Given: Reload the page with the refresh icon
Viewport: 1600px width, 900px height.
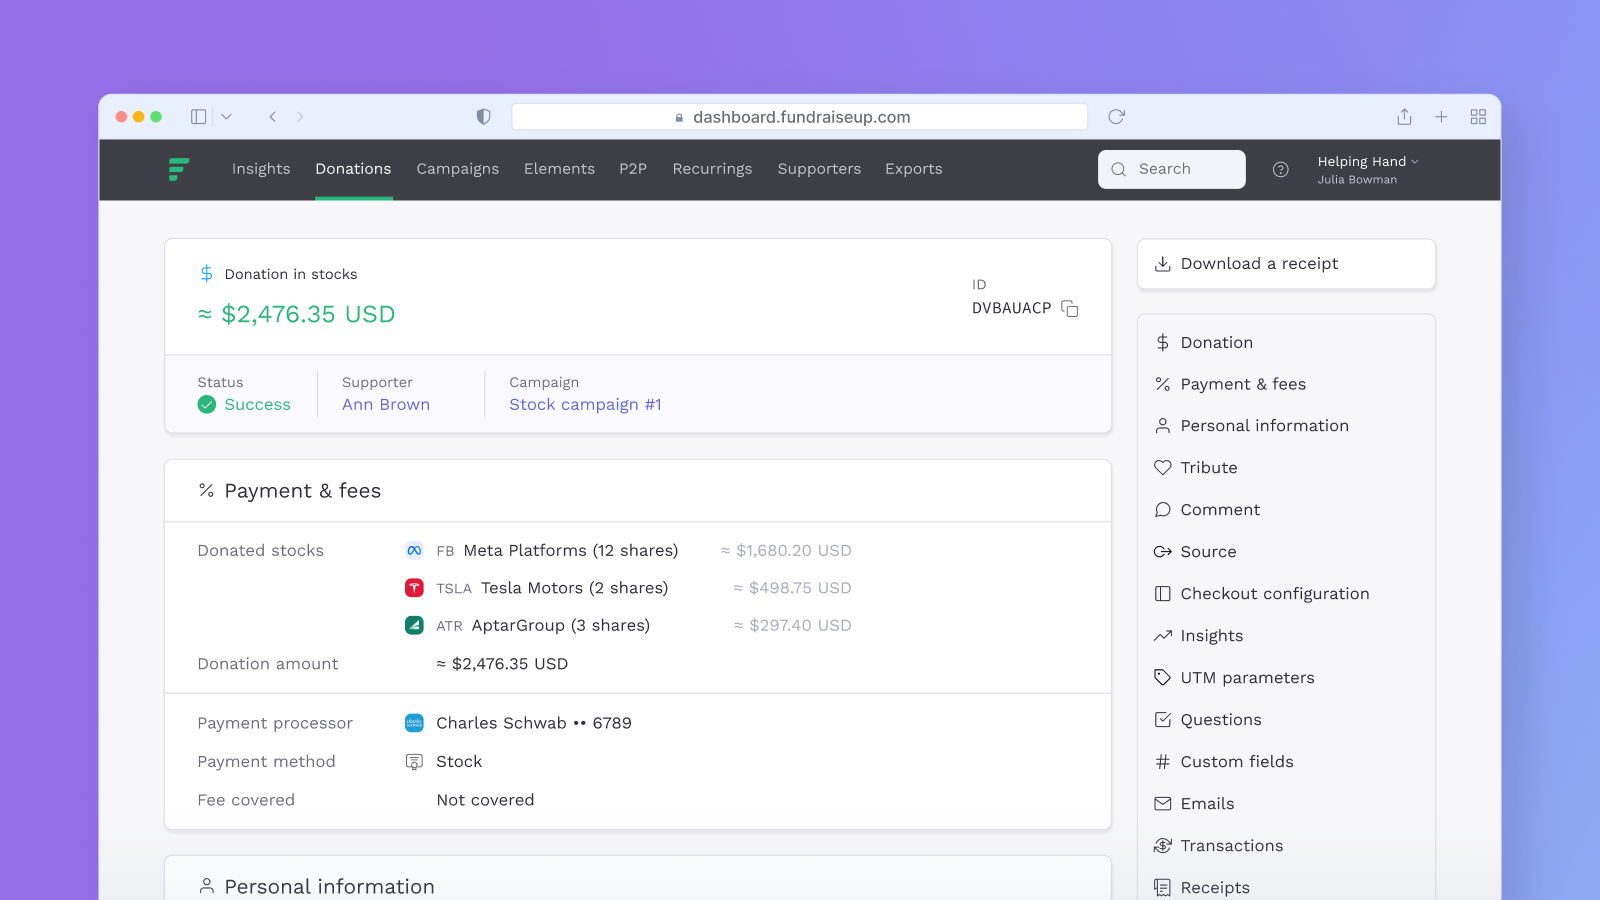Looking at the screenshot, I should [x=1116, y=117].
